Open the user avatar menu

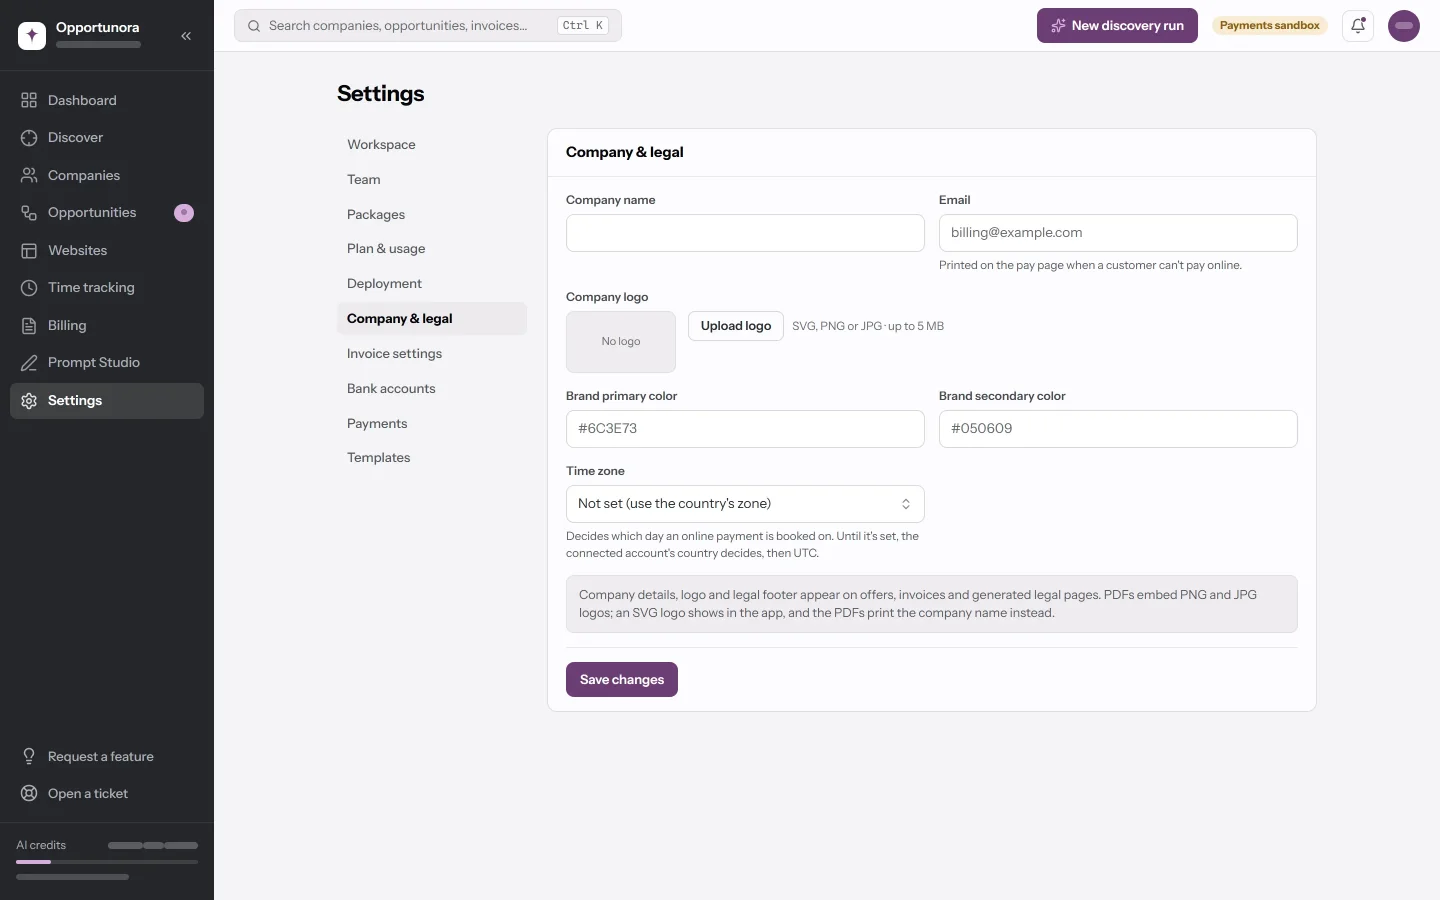point(1404,26)
